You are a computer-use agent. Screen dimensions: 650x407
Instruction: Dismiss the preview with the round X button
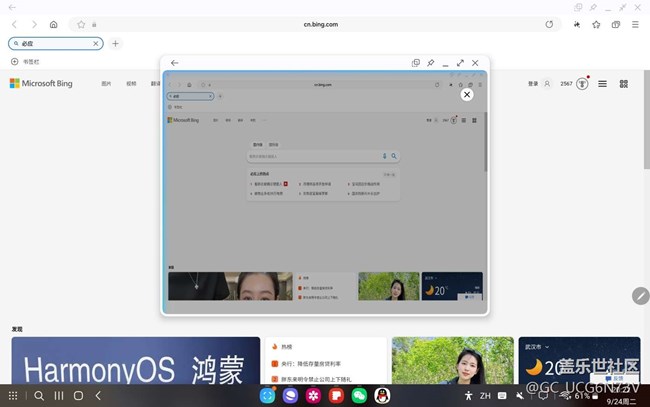point(466,94)
